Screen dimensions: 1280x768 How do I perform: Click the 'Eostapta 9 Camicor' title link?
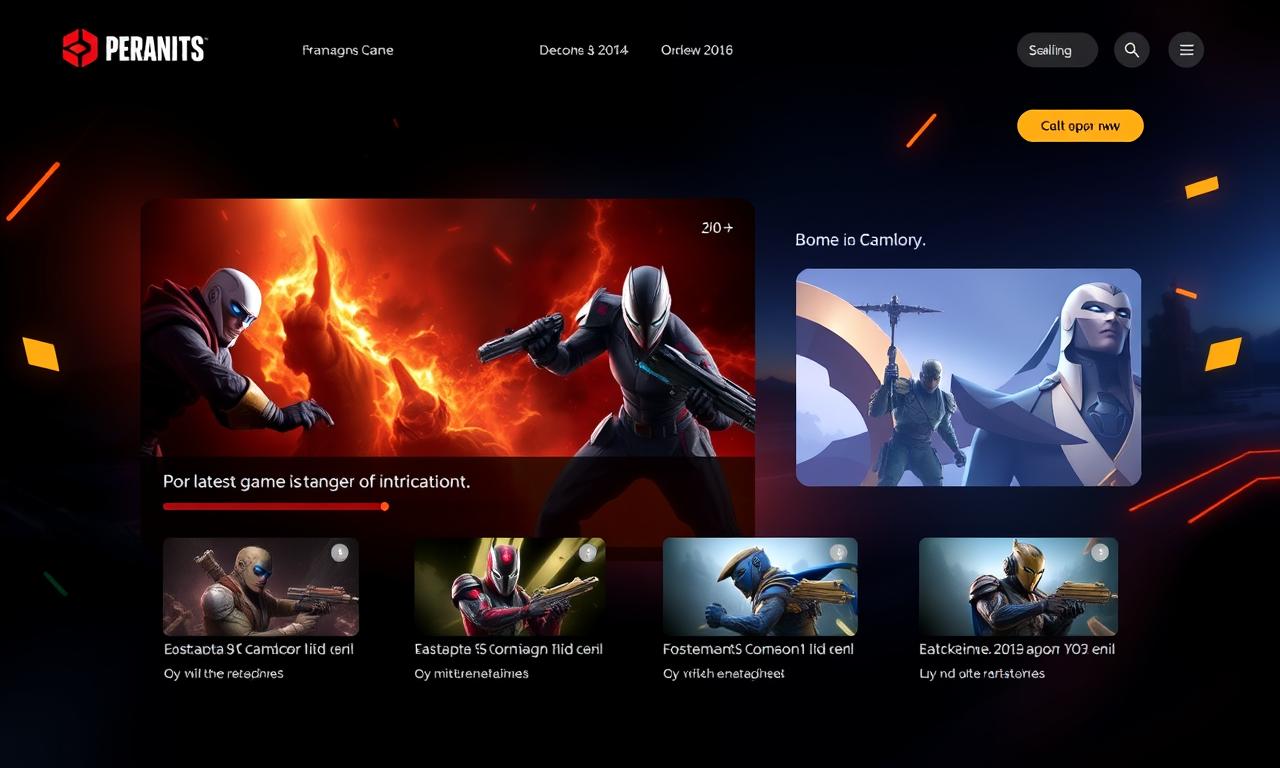tap(258, 649)
